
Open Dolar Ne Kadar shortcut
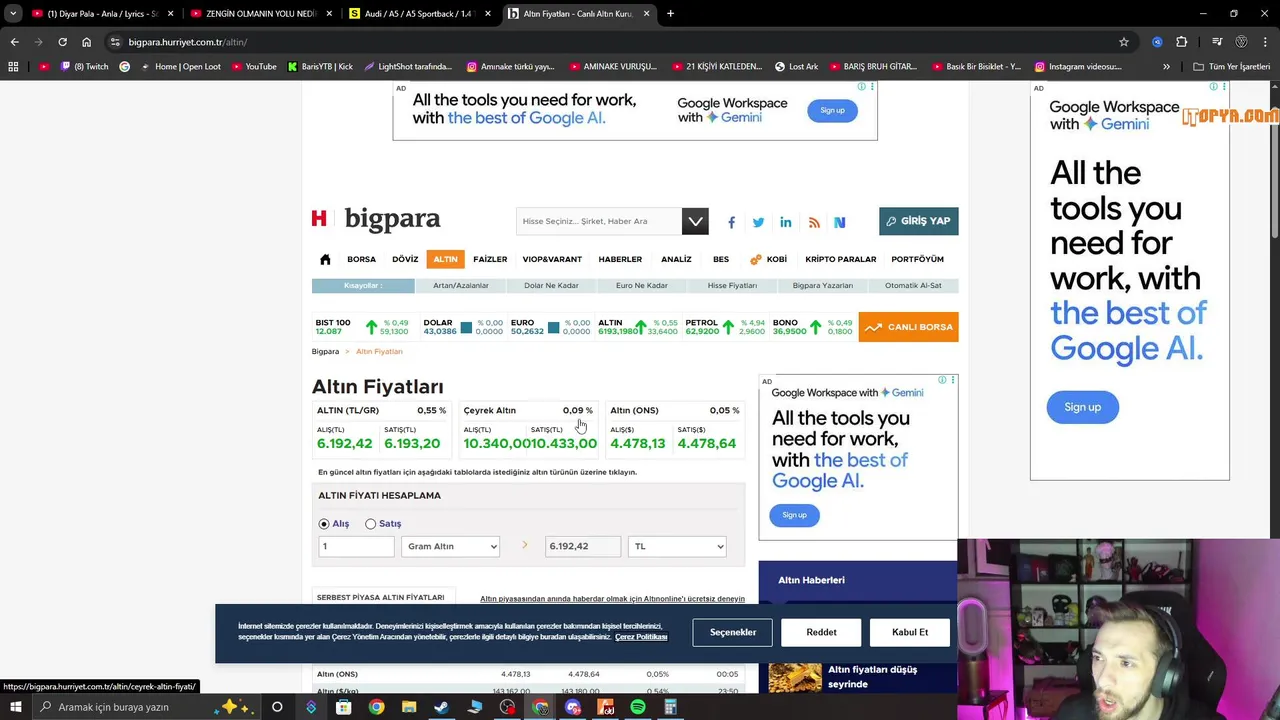click(551, 286)
